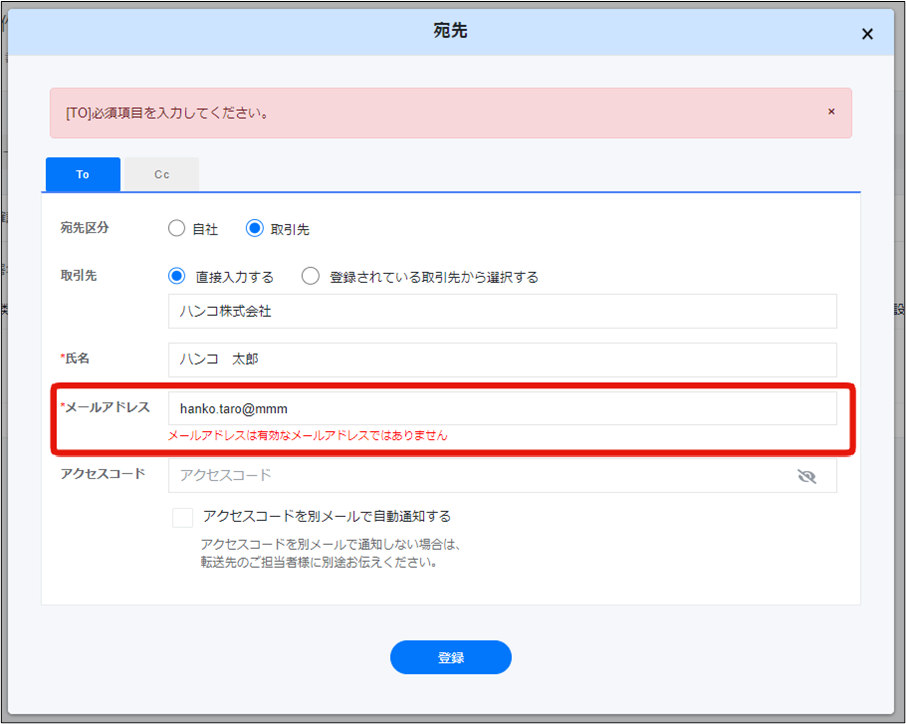Choose 取引先 as the 宛先区分
Viewport: 906px width, 724px height.
[x=255, y=228]
